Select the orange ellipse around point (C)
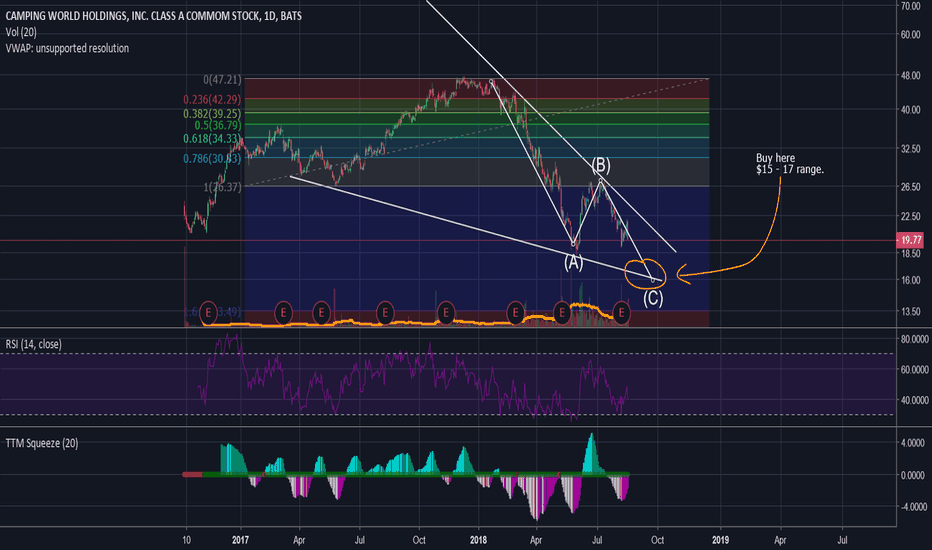932x550 pixels. pyautogui.click(x=646, y=274)
